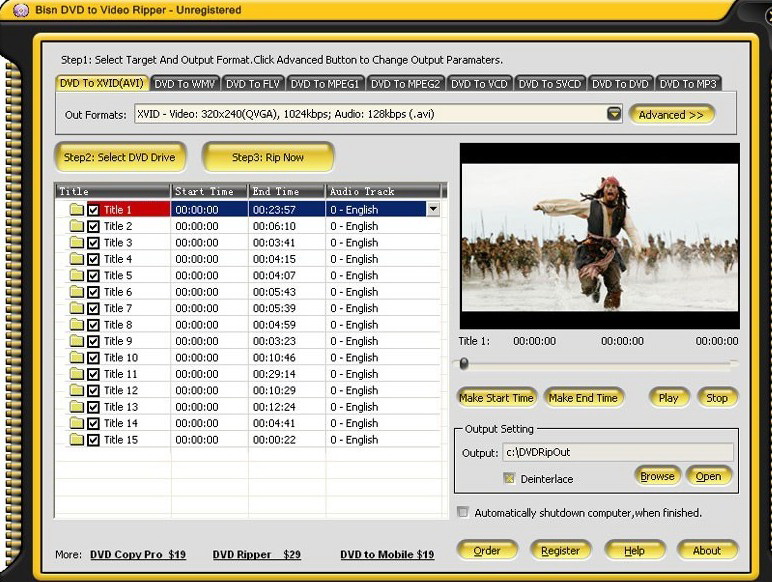772x582 pixels.
Task: Click the preview seek slider handle
Action: tap(464, 363)
